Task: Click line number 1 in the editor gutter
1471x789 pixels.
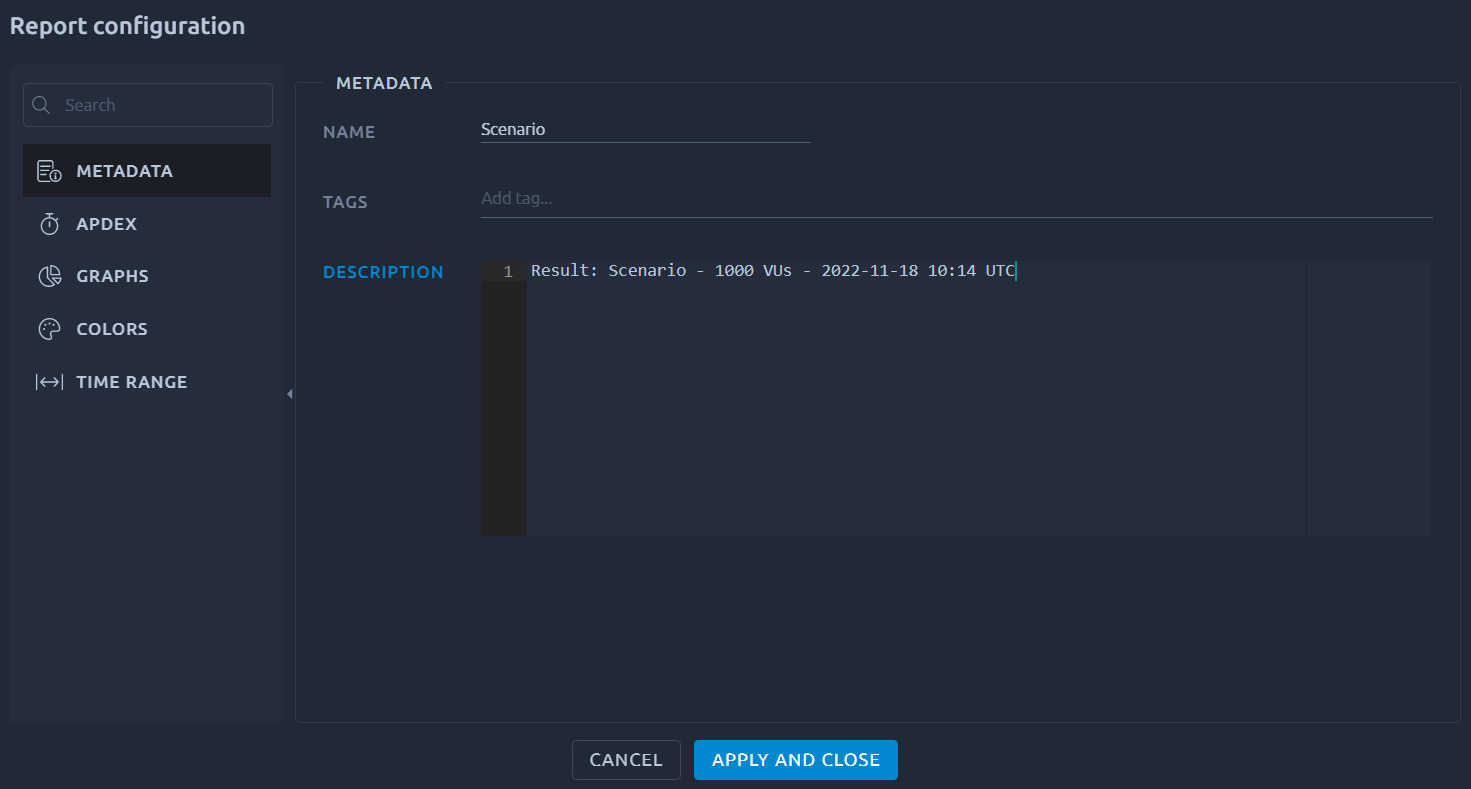Action: point(508,272)
